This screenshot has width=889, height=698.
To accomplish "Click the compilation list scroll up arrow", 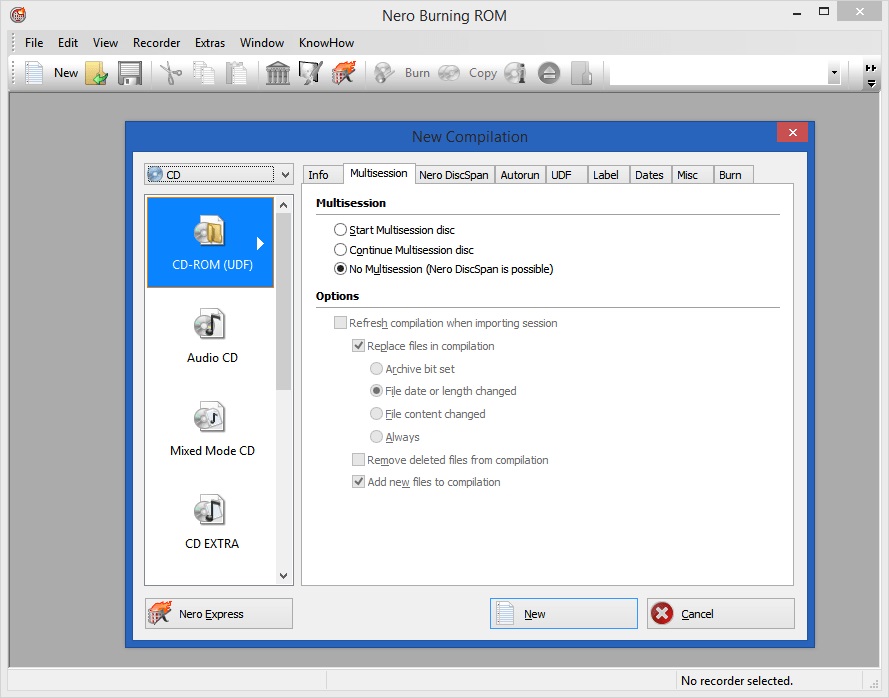I will (284, 205).
